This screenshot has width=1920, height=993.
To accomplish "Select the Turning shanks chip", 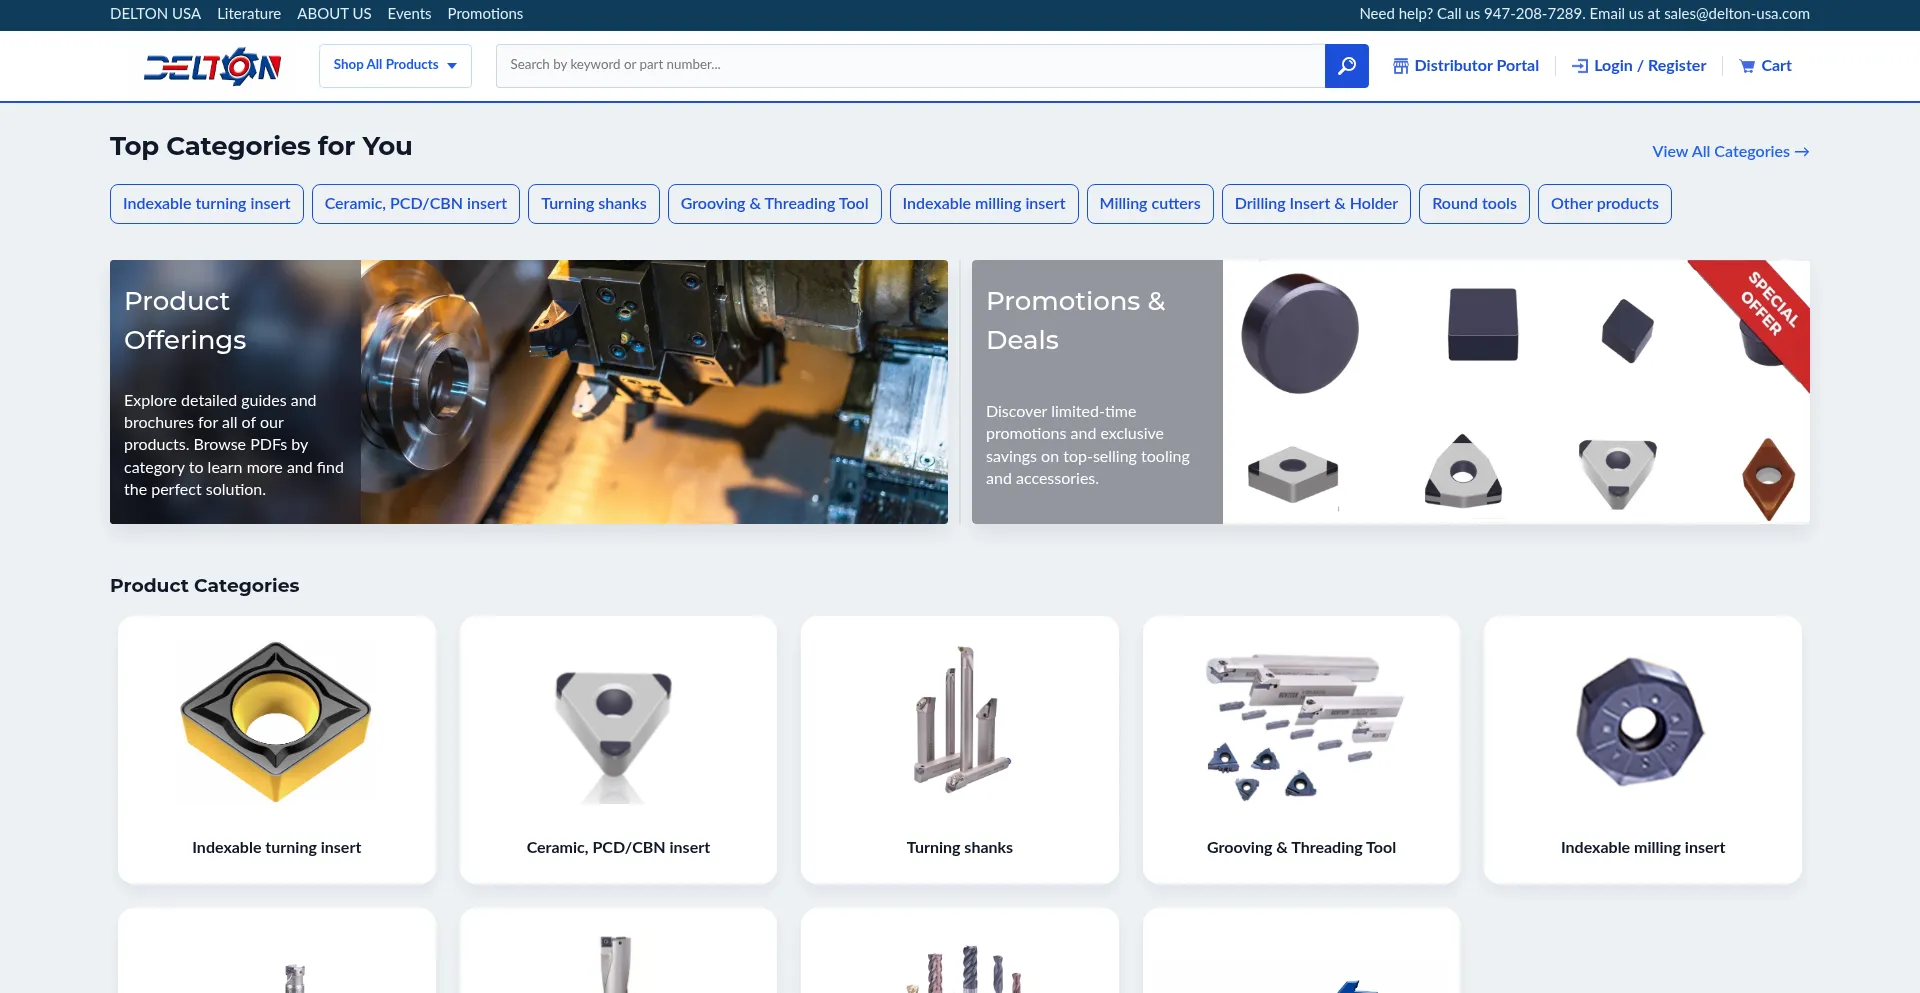I will (x=594, y=204).
